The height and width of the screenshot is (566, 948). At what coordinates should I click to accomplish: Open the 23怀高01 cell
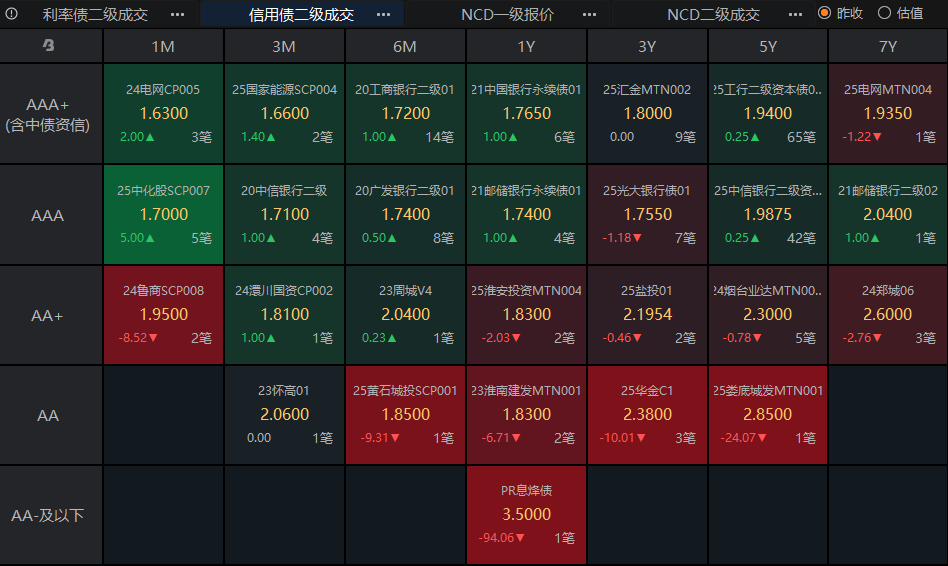click(284, 415)
